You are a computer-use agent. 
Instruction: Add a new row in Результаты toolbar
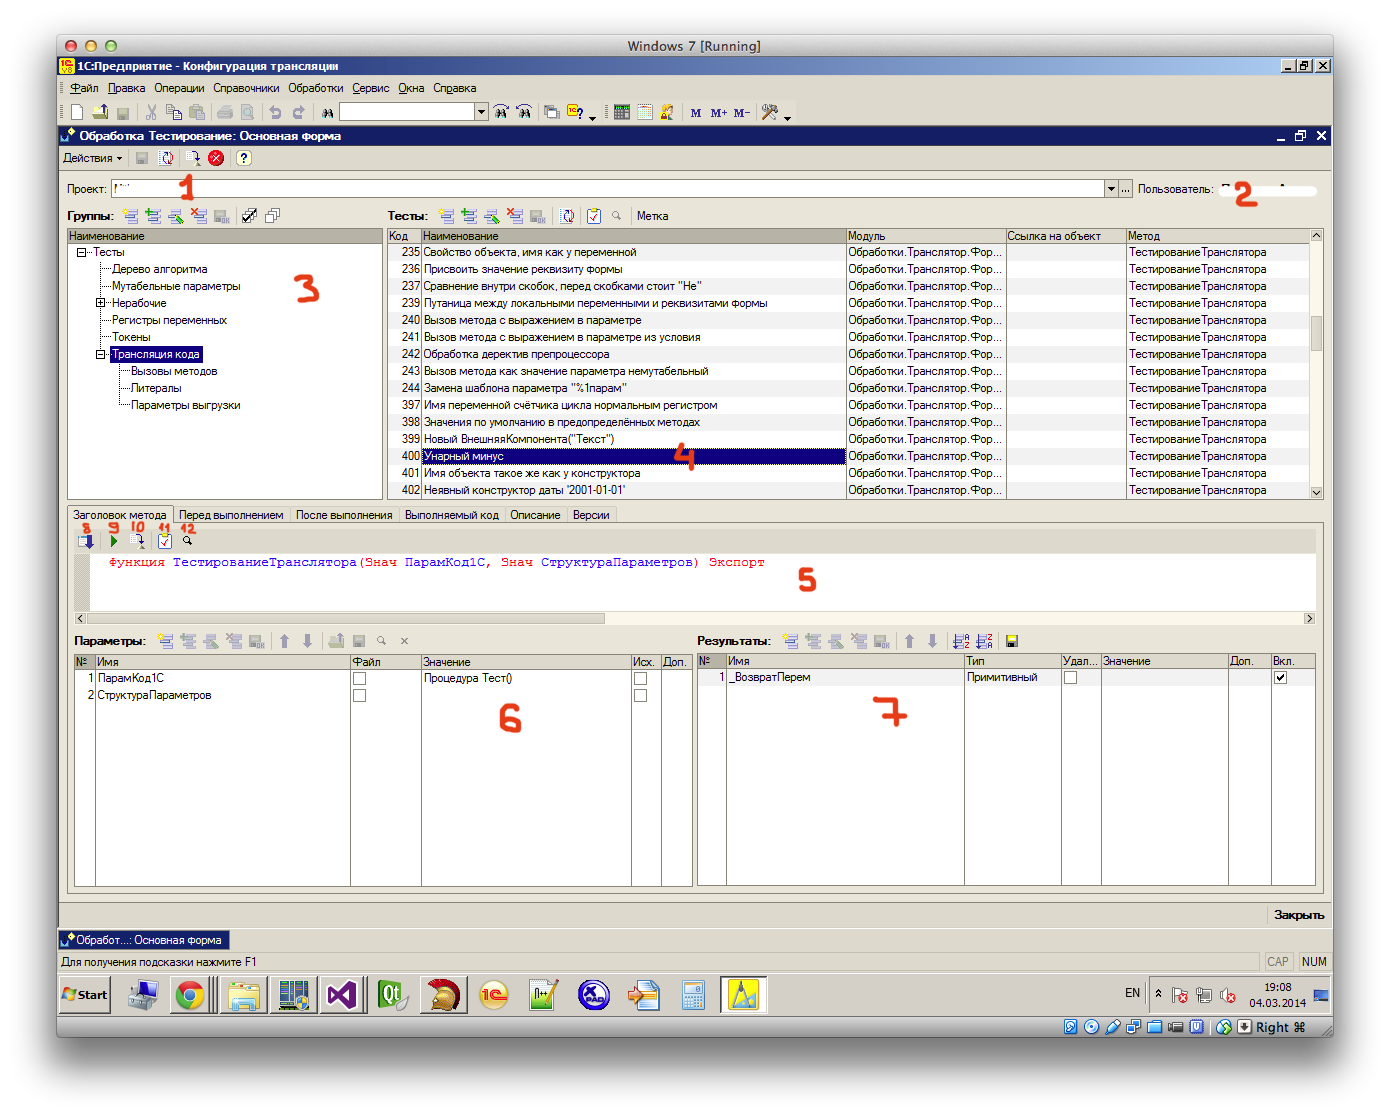click(790, 641)
